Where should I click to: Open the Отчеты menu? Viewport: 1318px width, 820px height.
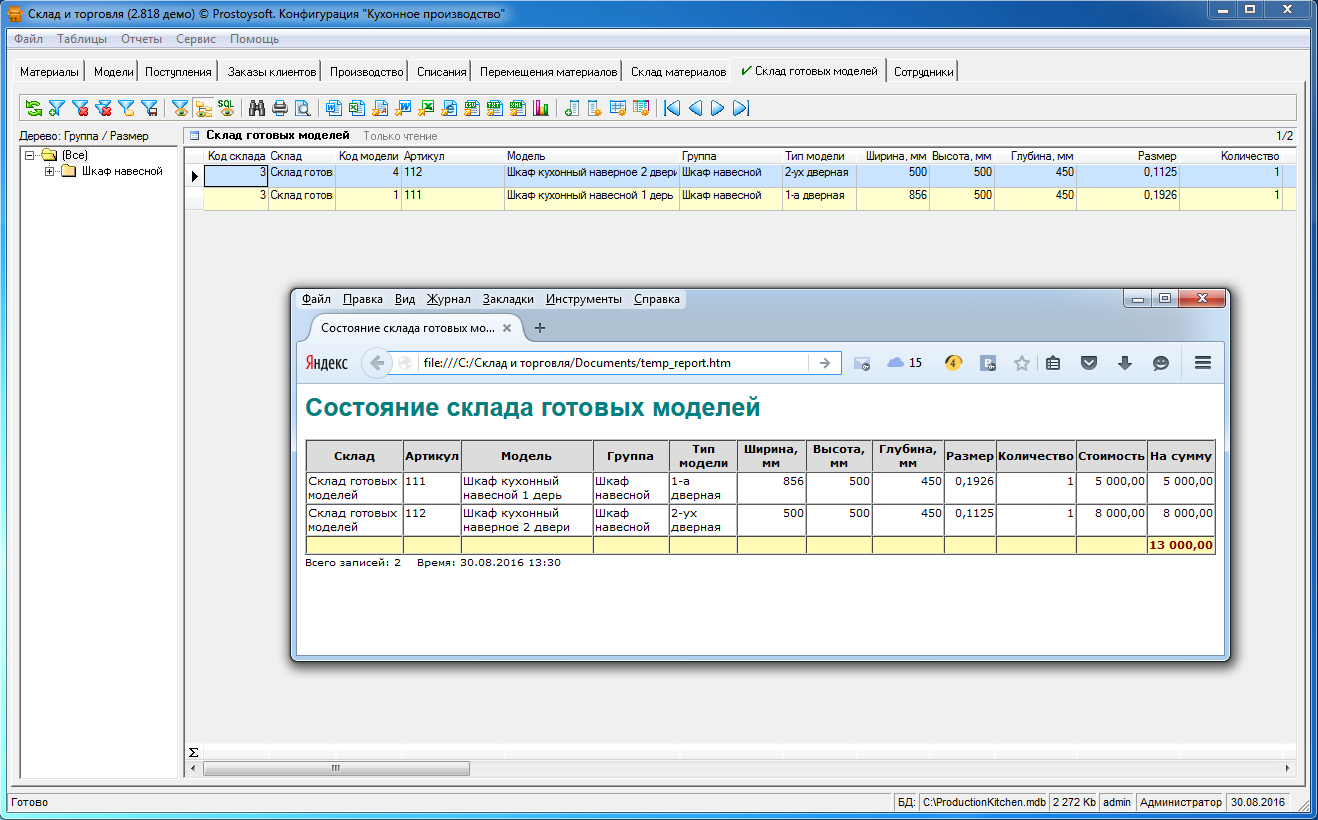tap(141, 39)
